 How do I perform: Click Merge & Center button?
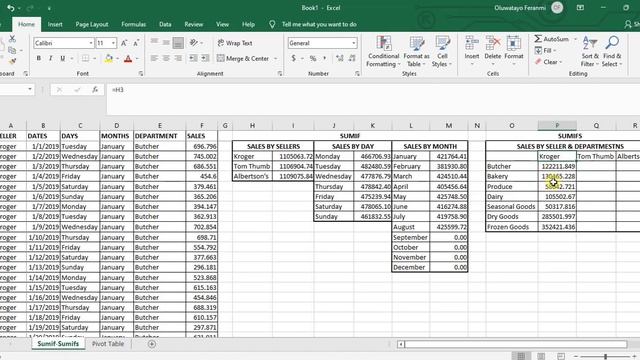(x=243, y=58)
